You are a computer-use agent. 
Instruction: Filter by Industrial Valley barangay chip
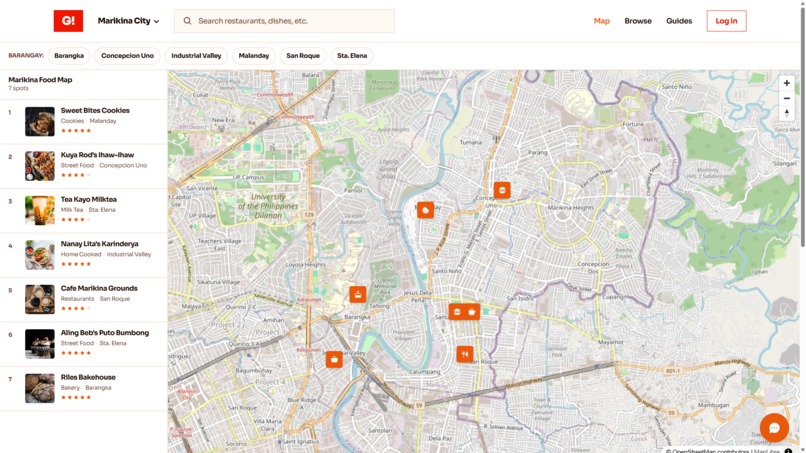(196, 56)
